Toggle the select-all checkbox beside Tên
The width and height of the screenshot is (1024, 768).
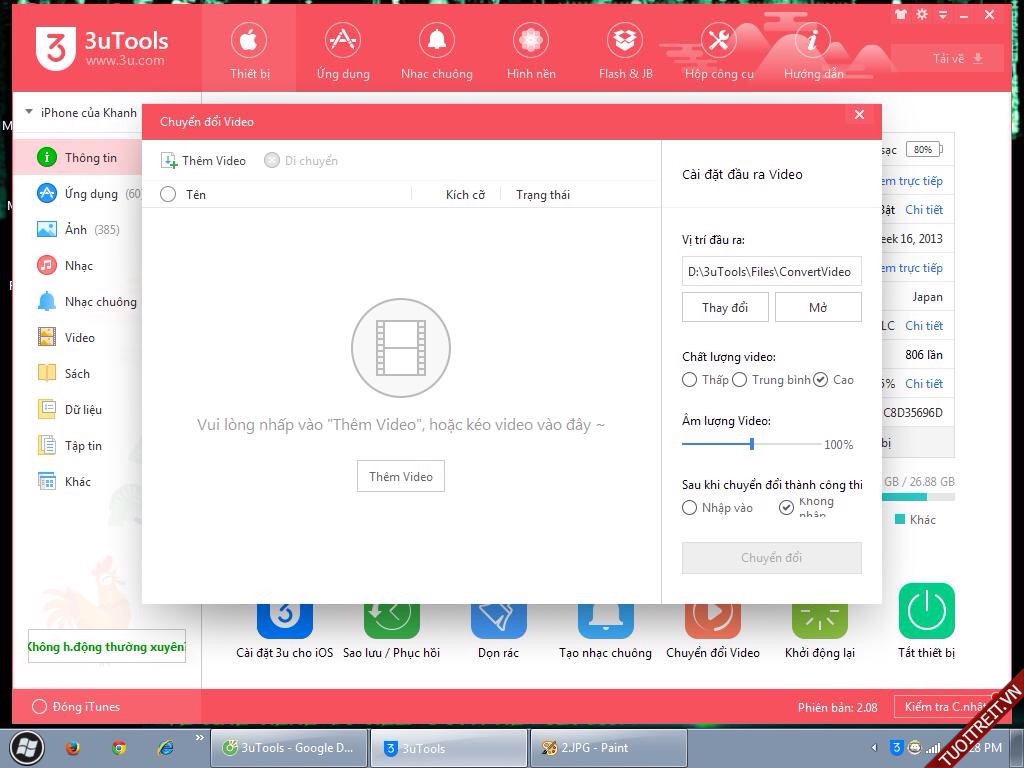coord(168,195)
